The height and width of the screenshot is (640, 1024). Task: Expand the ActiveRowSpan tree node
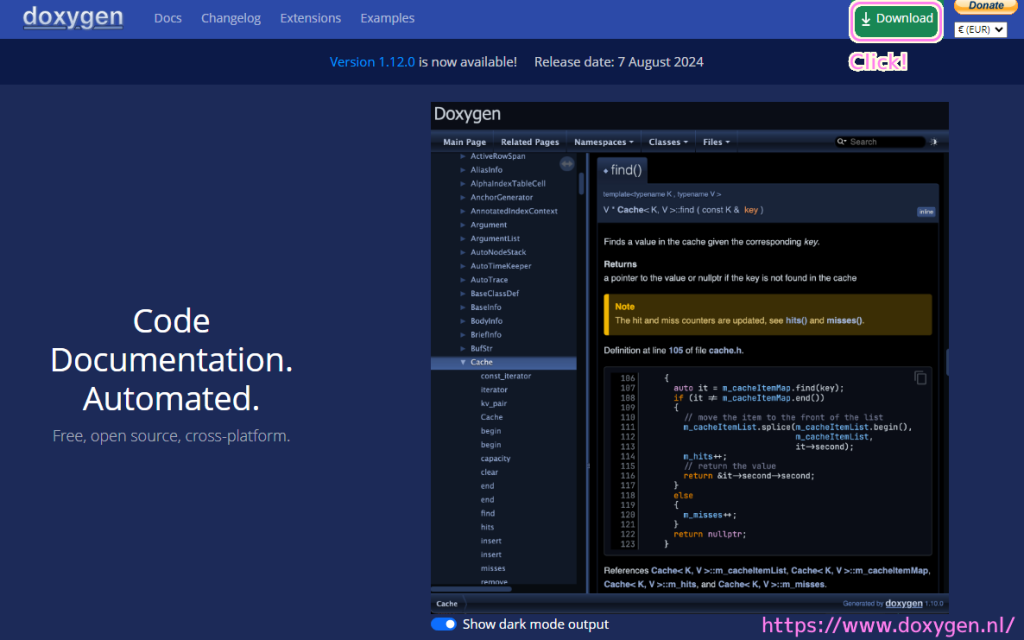pos(462,157)
